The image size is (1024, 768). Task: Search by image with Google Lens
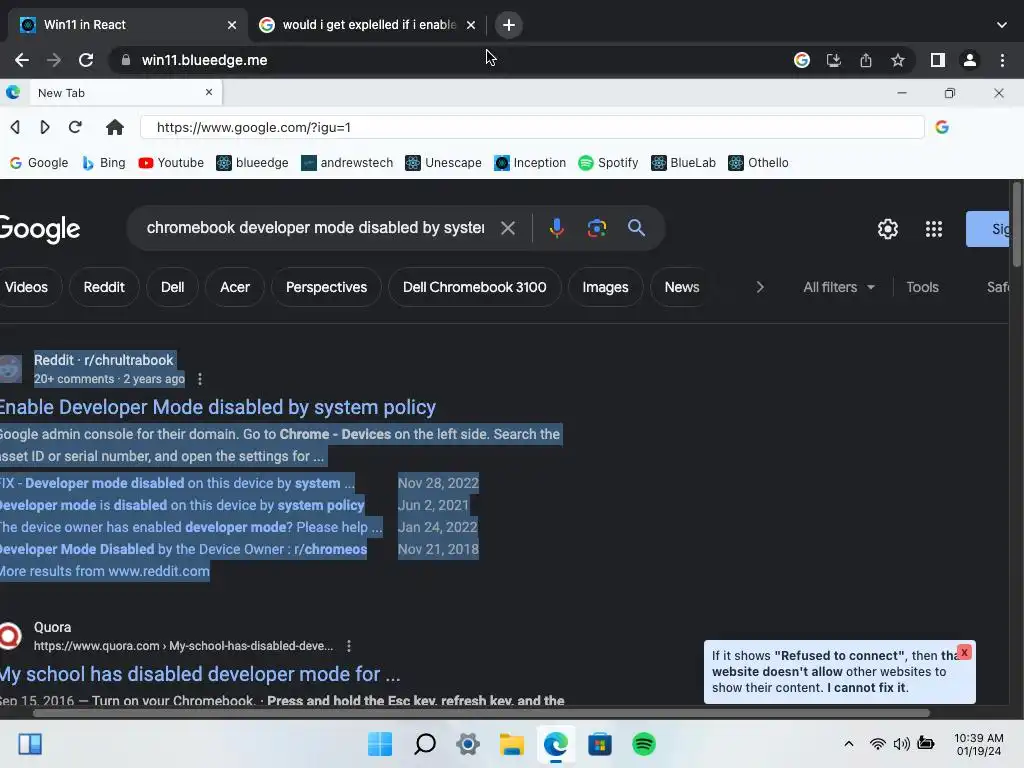tap(596, 228)
